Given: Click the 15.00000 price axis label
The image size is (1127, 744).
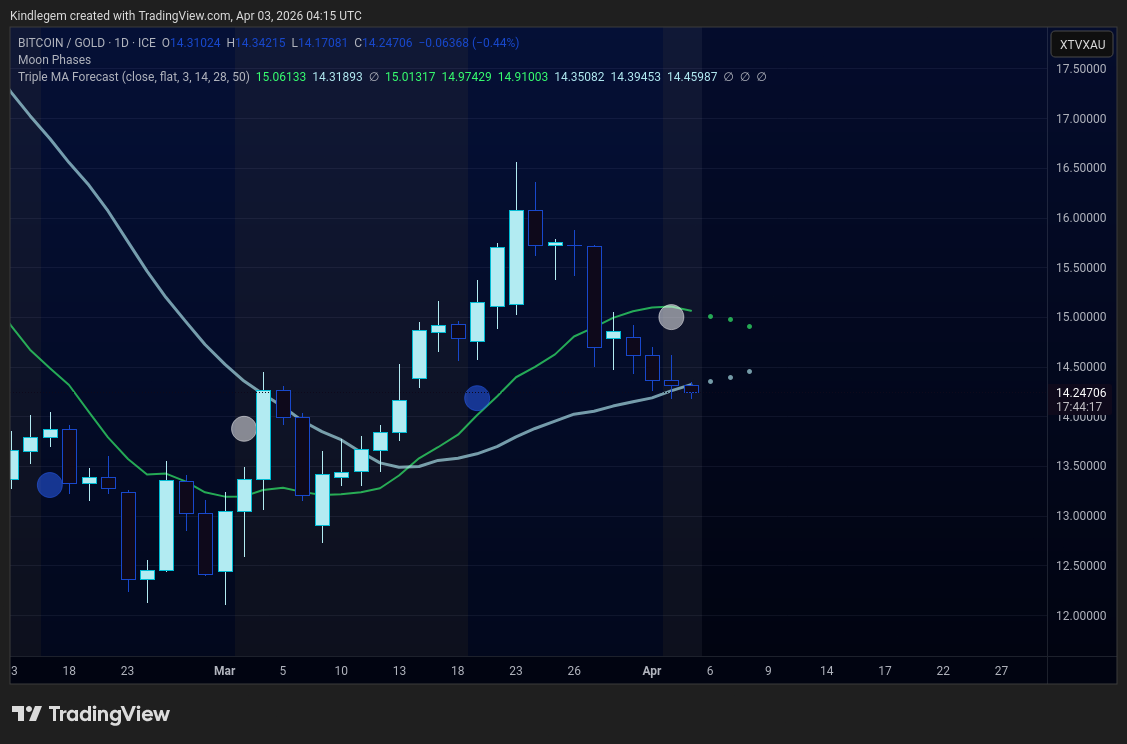Looking at the screenshot, I should click(1081, 317).
